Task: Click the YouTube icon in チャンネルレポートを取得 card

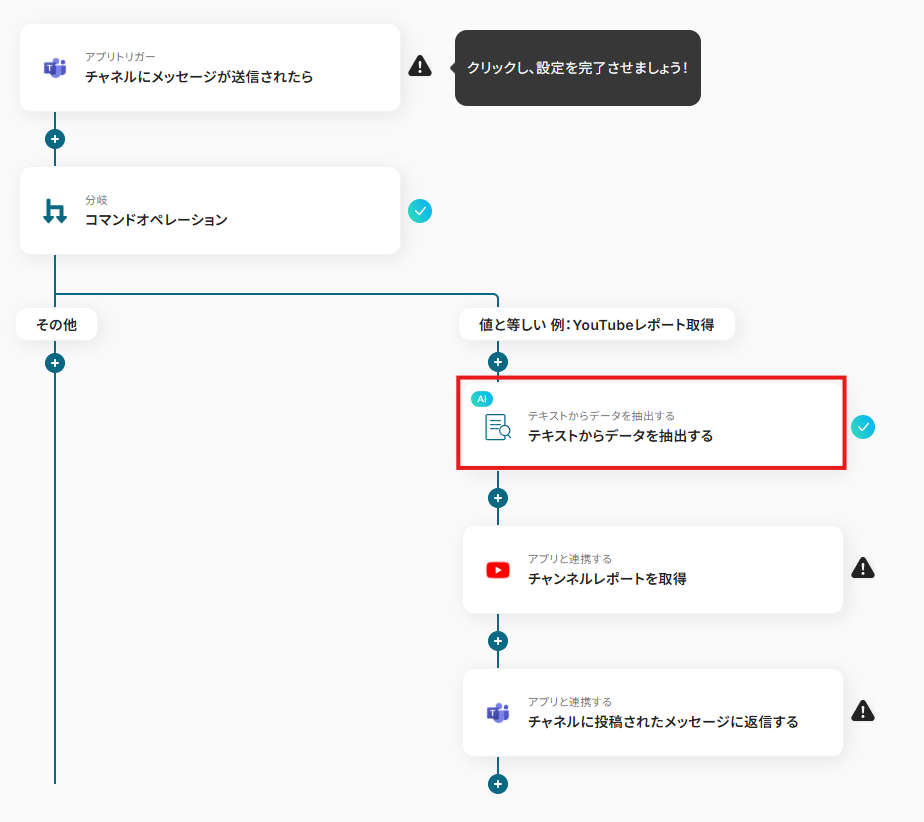Action: coord(498,570)
